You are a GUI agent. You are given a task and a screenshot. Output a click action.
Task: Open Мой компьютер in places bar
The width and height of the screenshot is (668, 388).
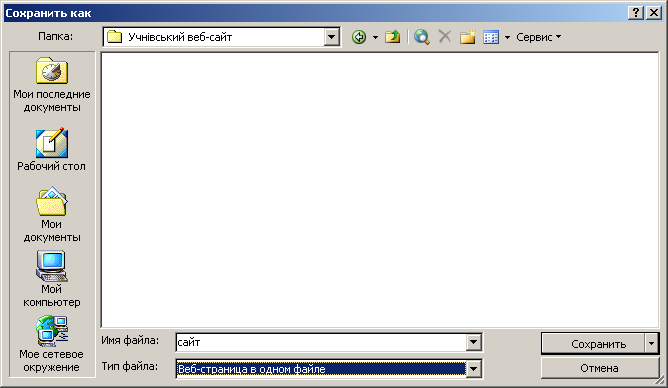(52, 279)
